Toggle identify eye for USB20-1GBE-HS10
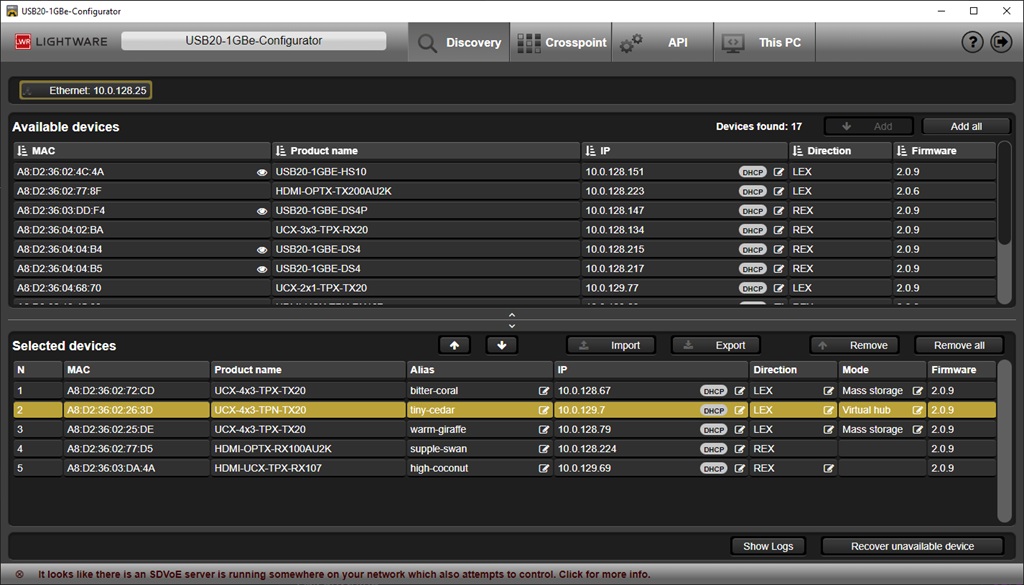Screen dimensions: 1024x585 (x=262, y=172)
